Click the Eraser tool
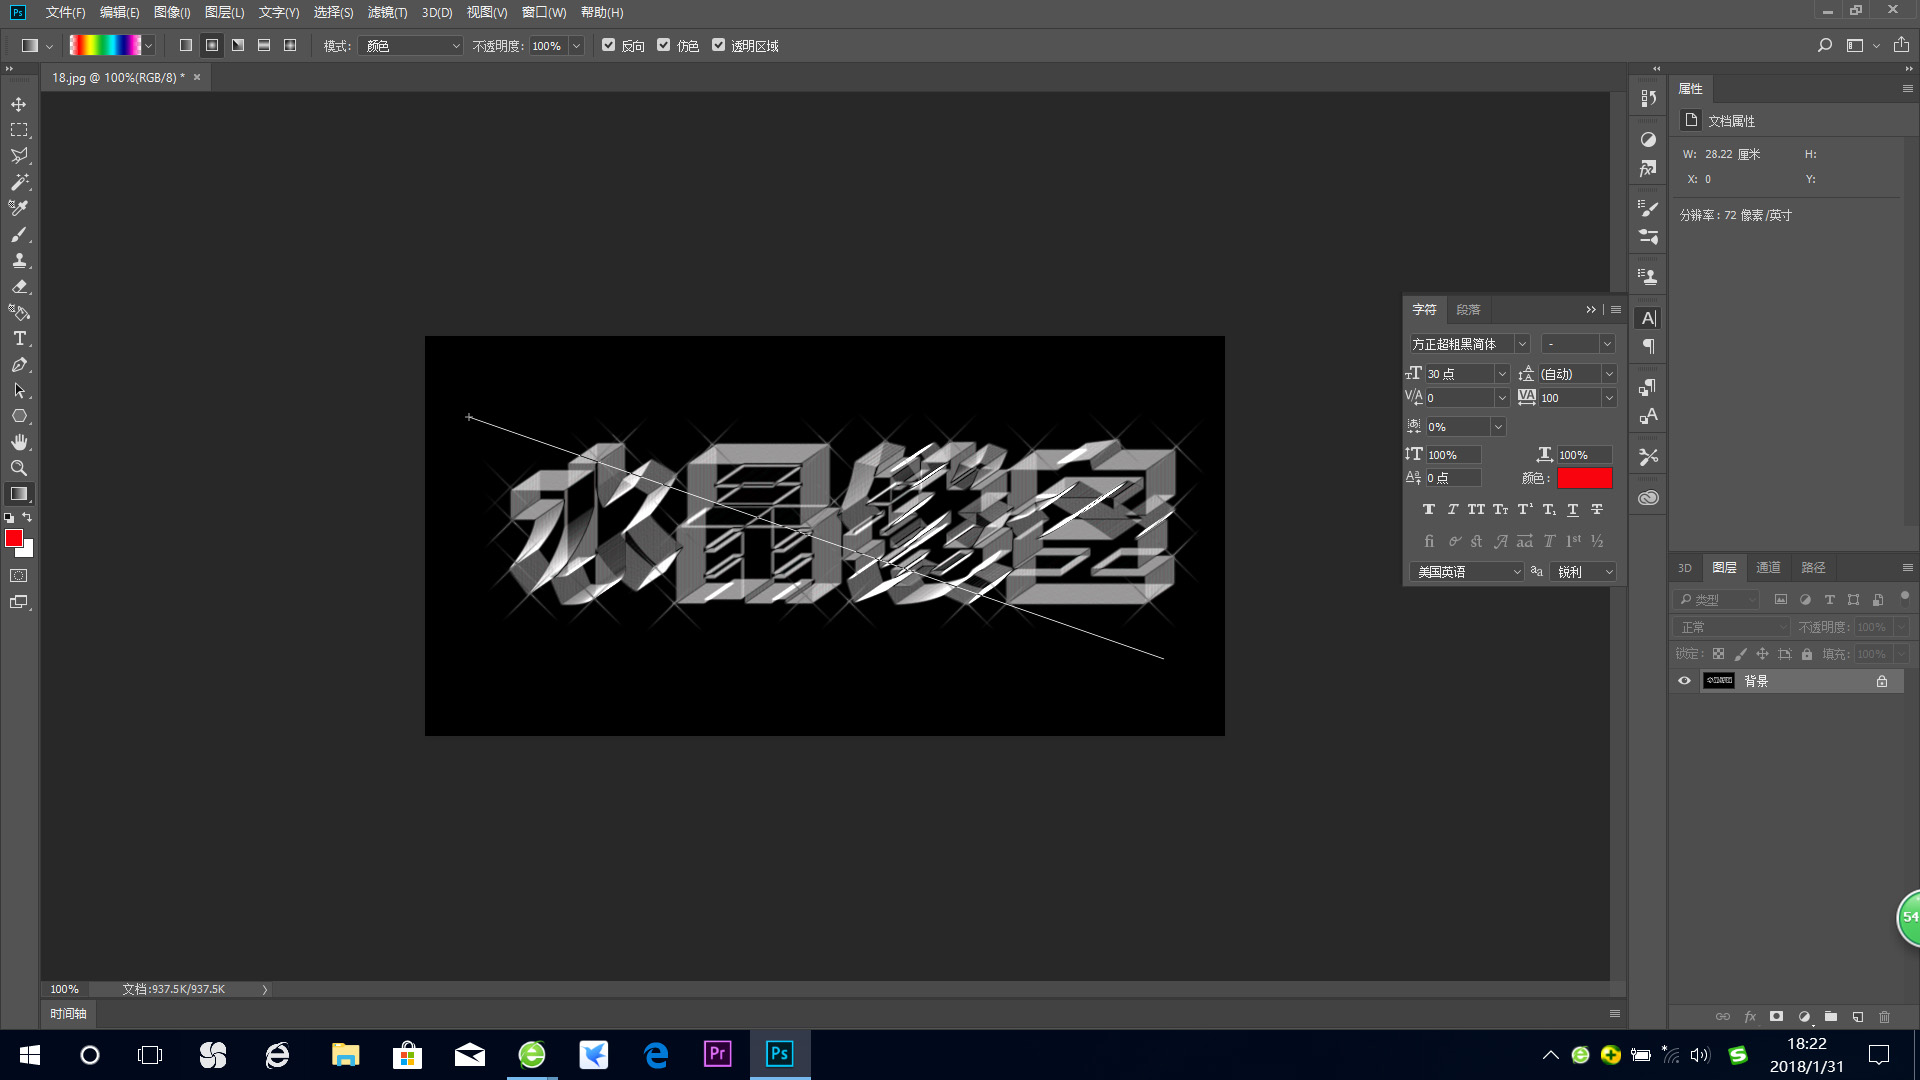1920x1080 pixels. 19,286
